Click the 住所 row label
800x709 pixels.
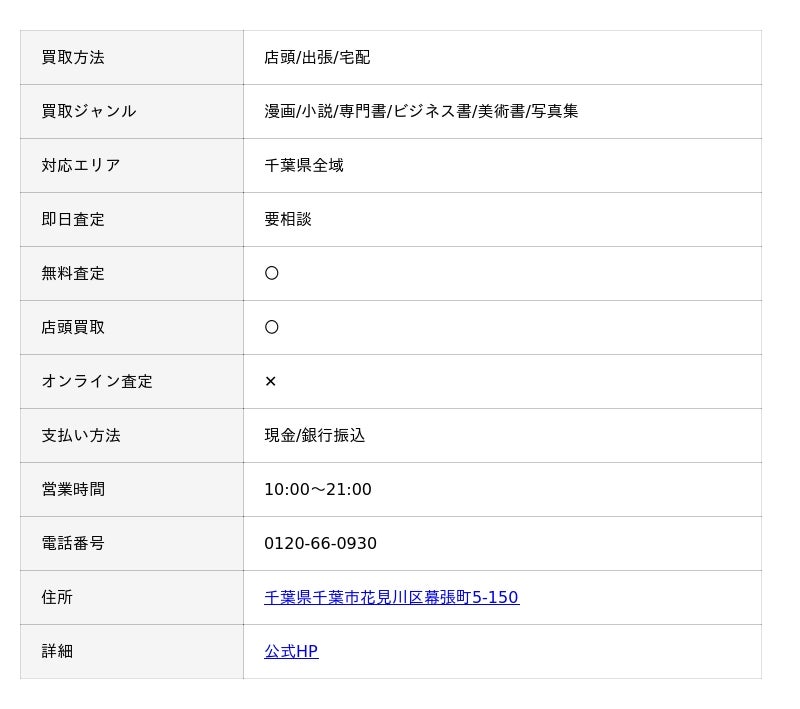(x=57, y=597)
